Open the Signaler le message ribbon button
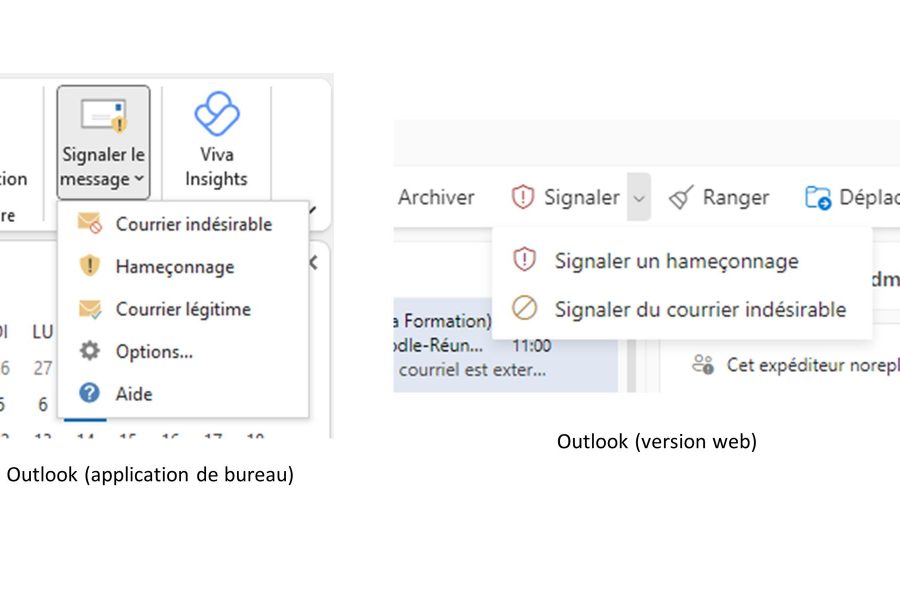Image resolution: width=900 pixels, height=600 pixels. [103, 142]
